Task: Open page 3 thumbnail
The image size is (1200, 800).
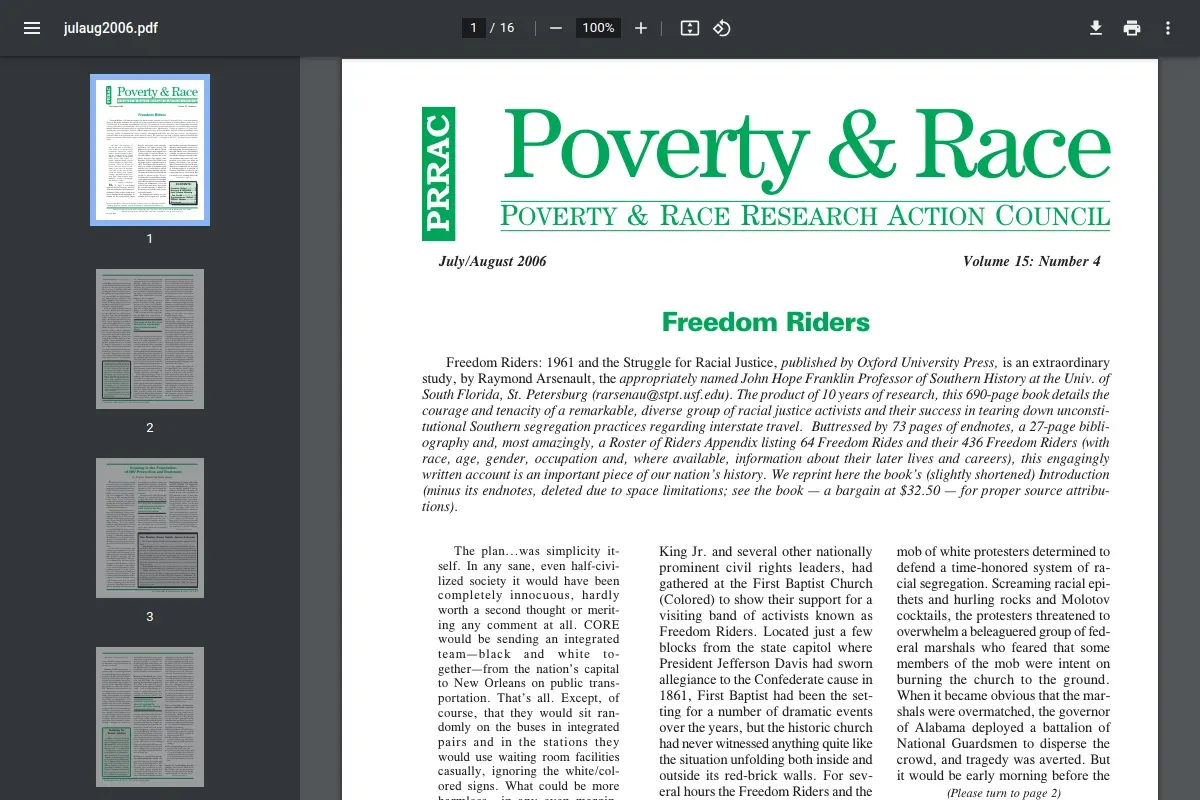Action: click(x=150, y=528)
